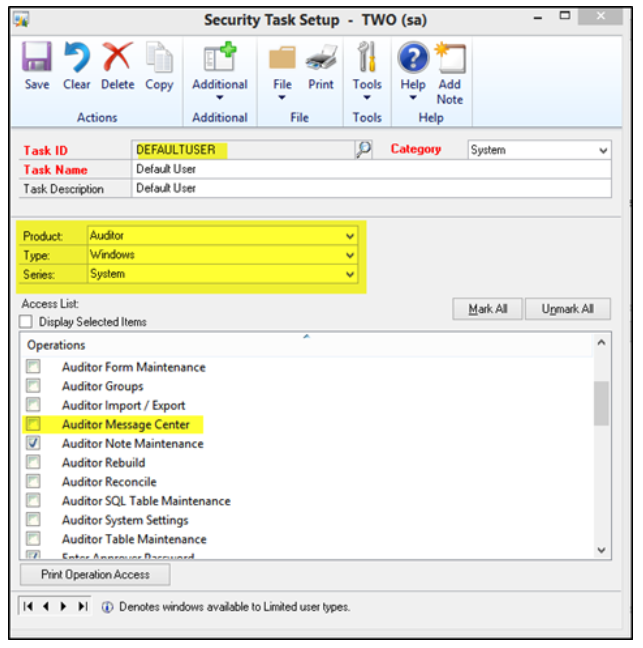
Task: Click the Save icon in Actions
Action: coord(37,57)
